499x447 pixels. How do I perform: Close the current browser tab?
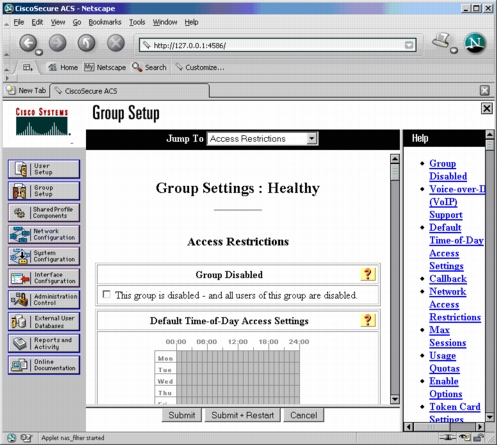click(485, 90)
